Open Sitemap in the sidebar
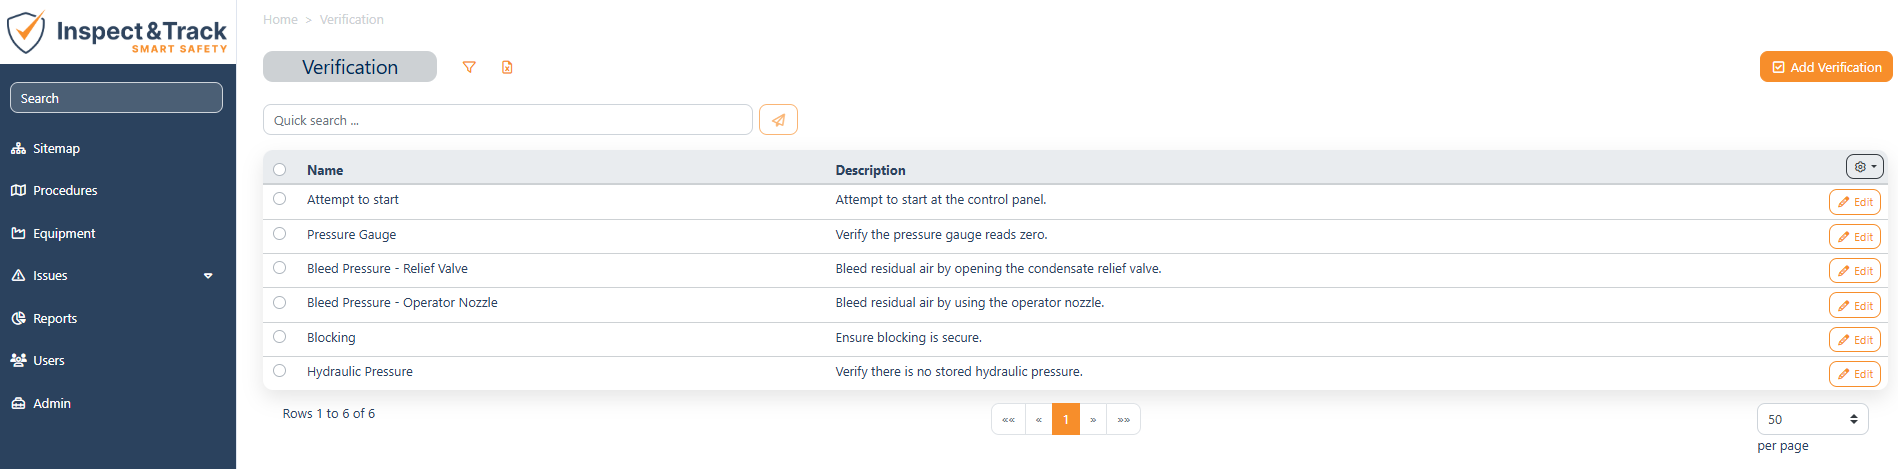1898x469 pixels. point(56,148)
